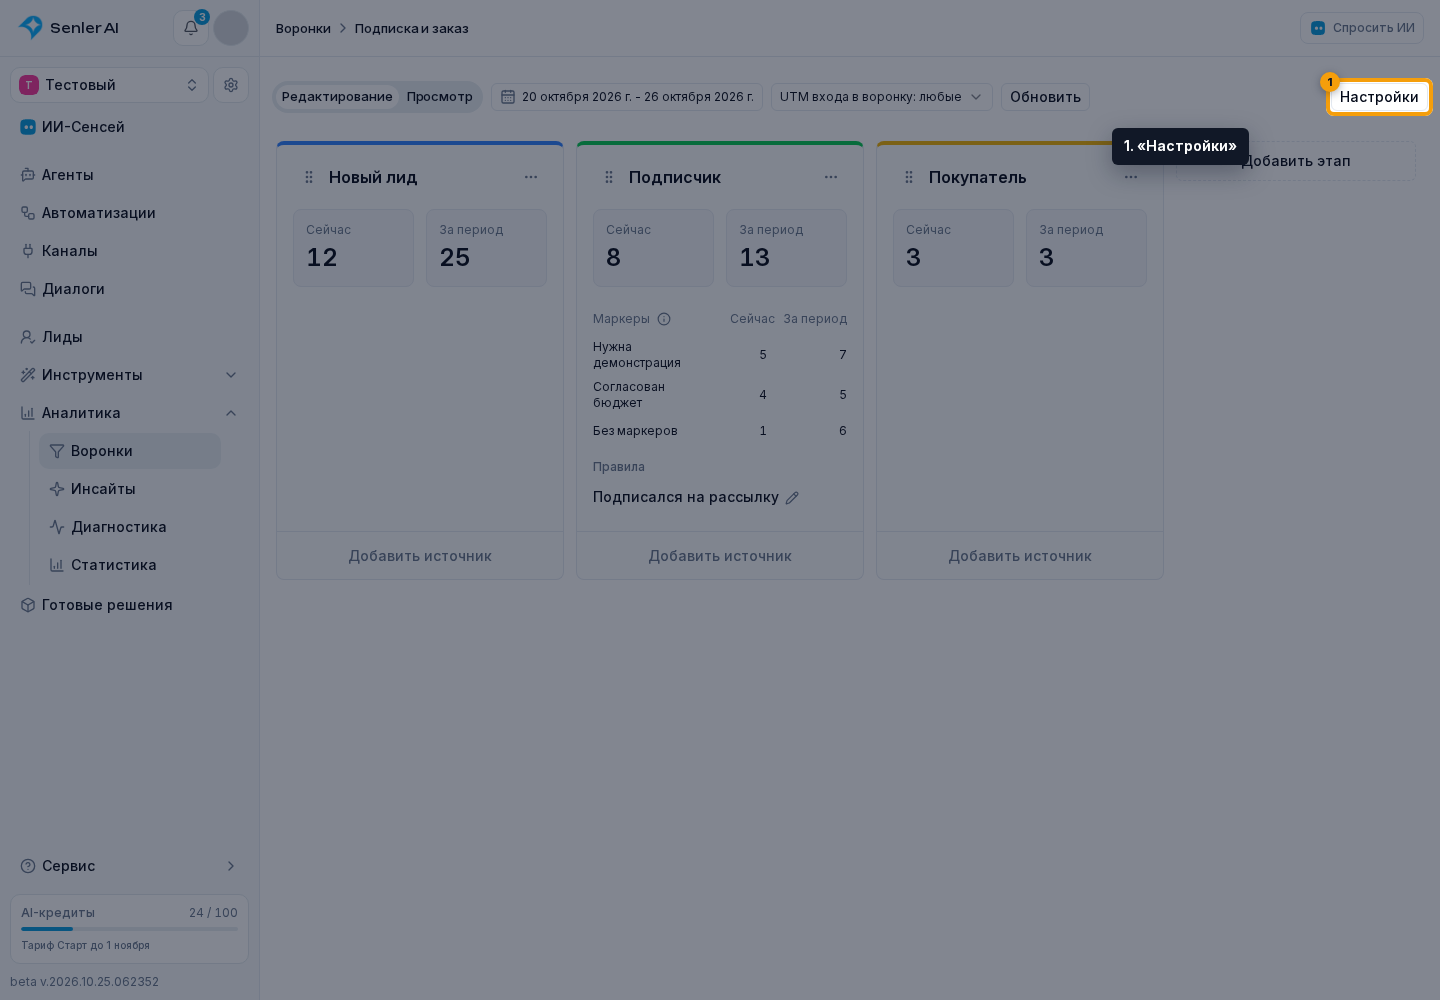Click the highlighted Настройки button

click(x=1379, y=97)
